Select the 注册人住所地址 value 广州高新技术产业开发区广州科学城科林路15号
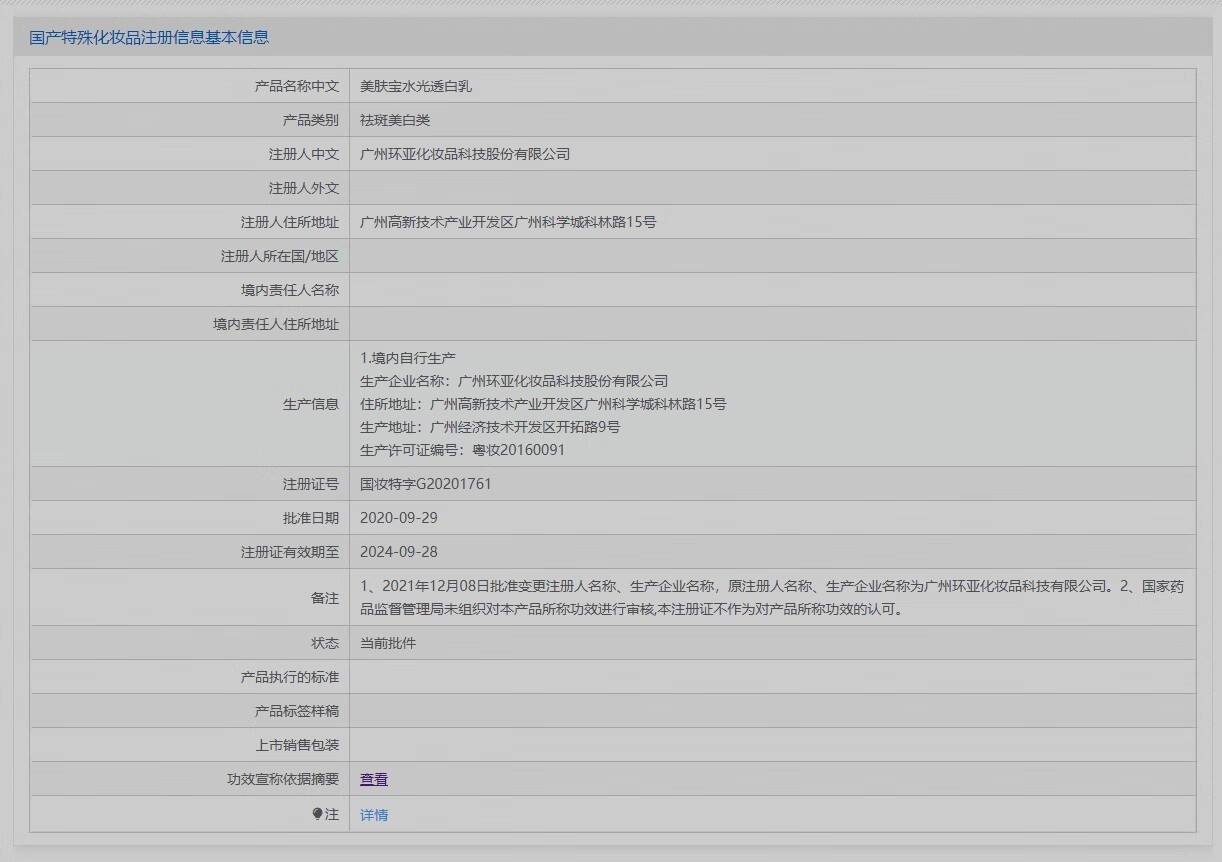 [508, 222]
